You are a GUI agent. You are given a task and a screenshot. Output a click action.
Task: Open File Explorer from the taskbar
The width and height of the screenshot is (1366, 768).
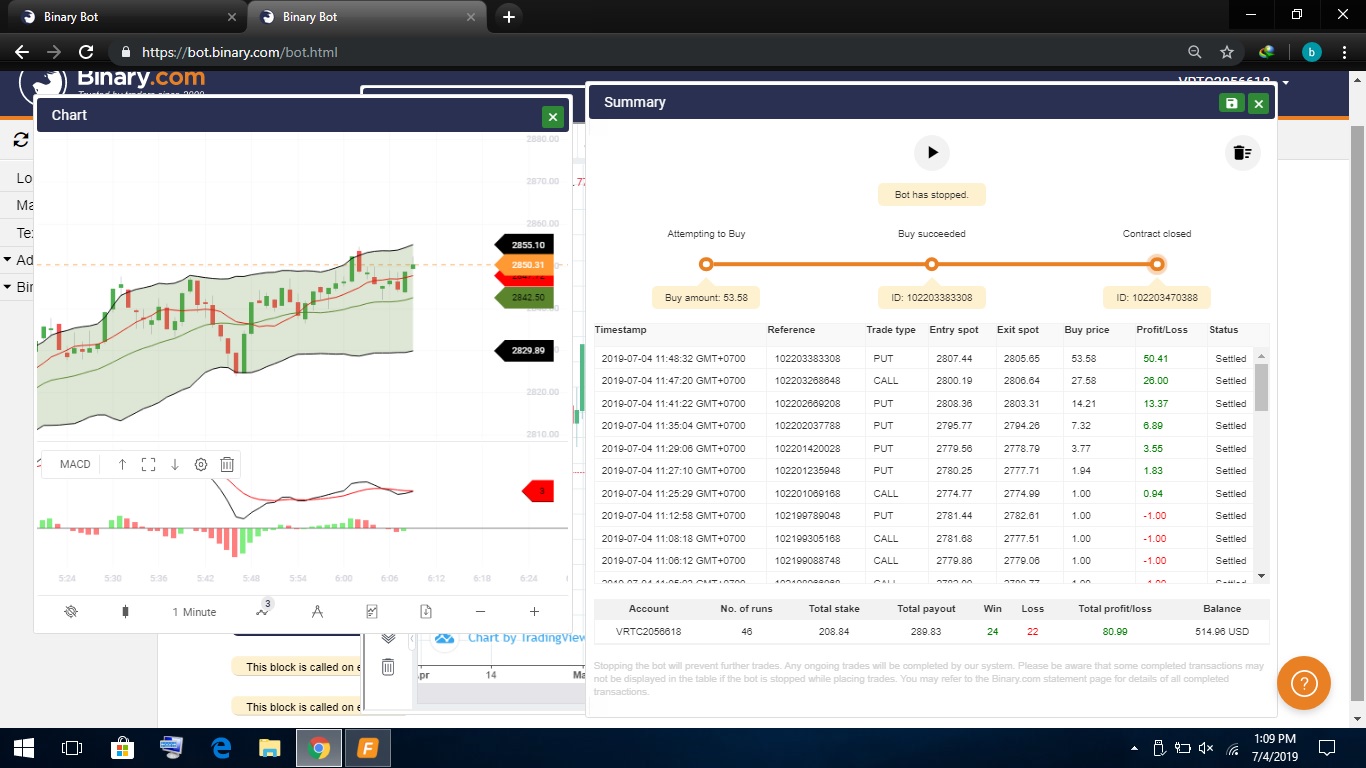(x=270, y=748)
